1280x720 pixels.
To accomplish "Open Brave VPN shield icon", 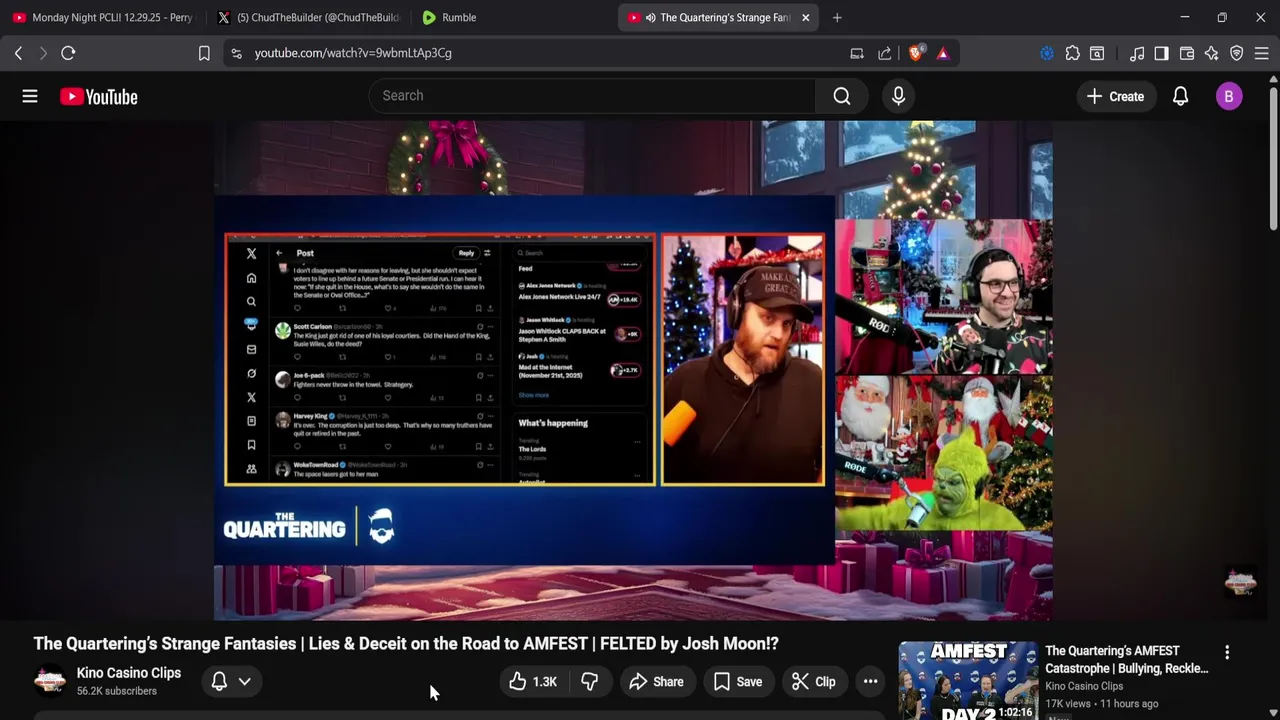I will pyautogui.click(x=1237, y=53).
